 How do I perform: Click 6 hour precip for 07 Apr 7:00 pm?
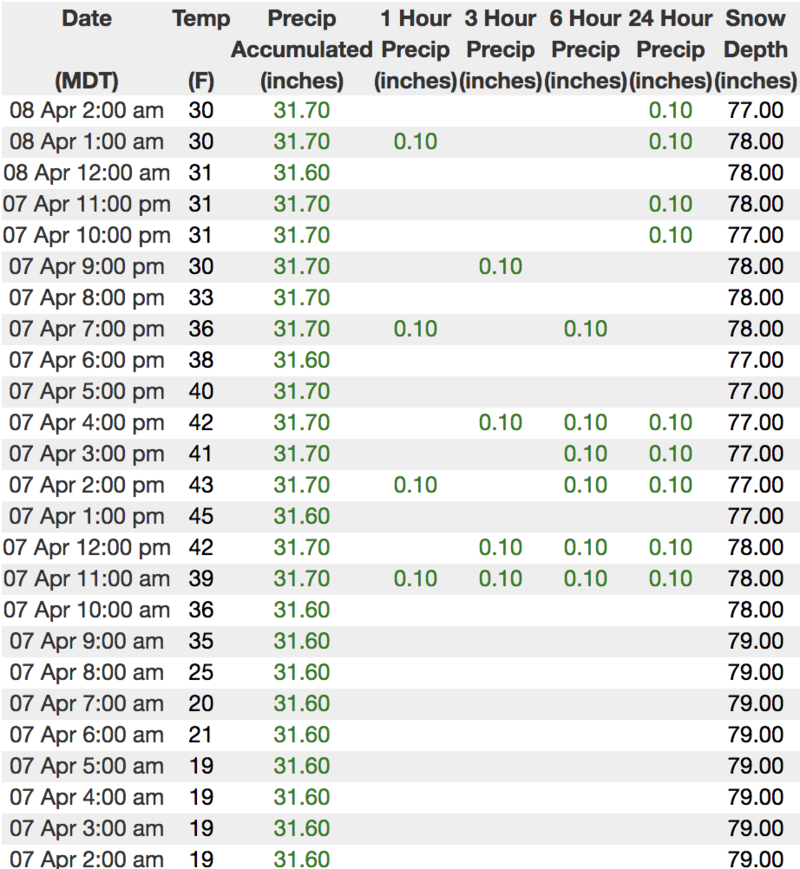(x=585, y=329)
